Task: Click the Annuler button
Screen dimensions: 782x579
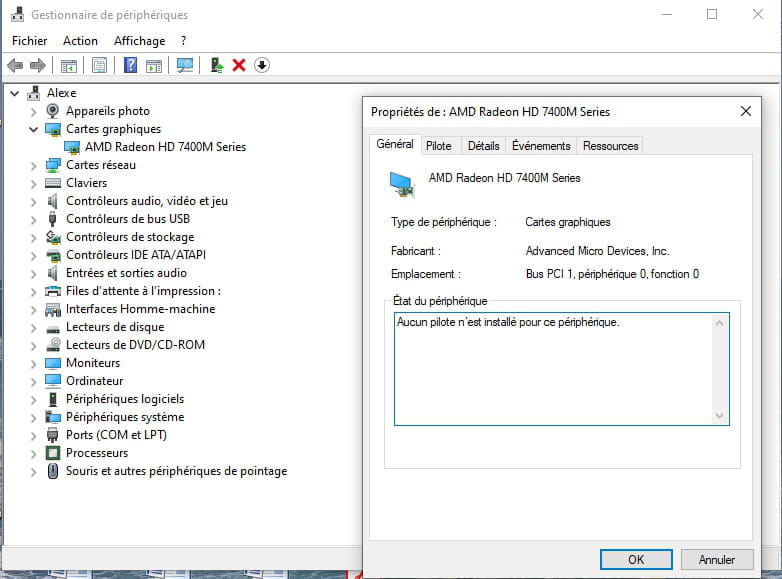Action: coord(717,560)
